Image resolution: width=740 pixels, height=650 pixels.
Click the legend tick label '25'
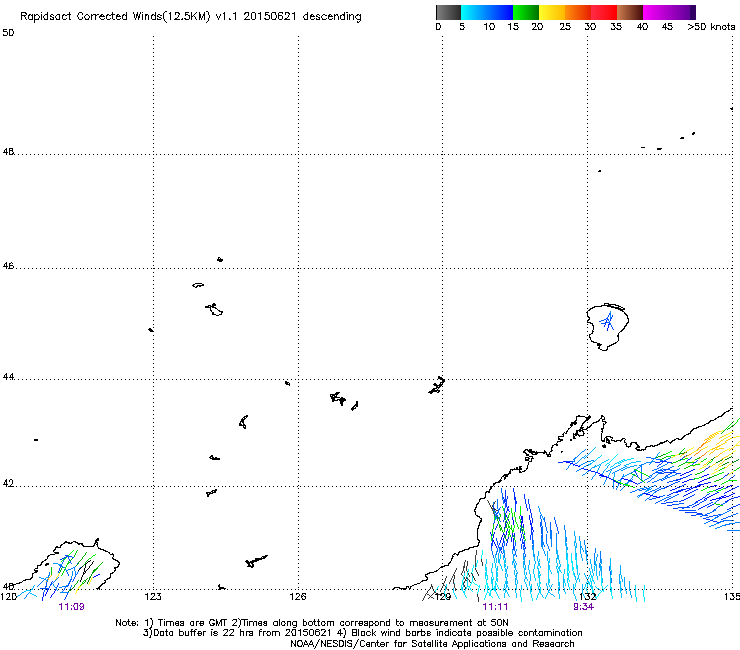[x=565, y=27]
